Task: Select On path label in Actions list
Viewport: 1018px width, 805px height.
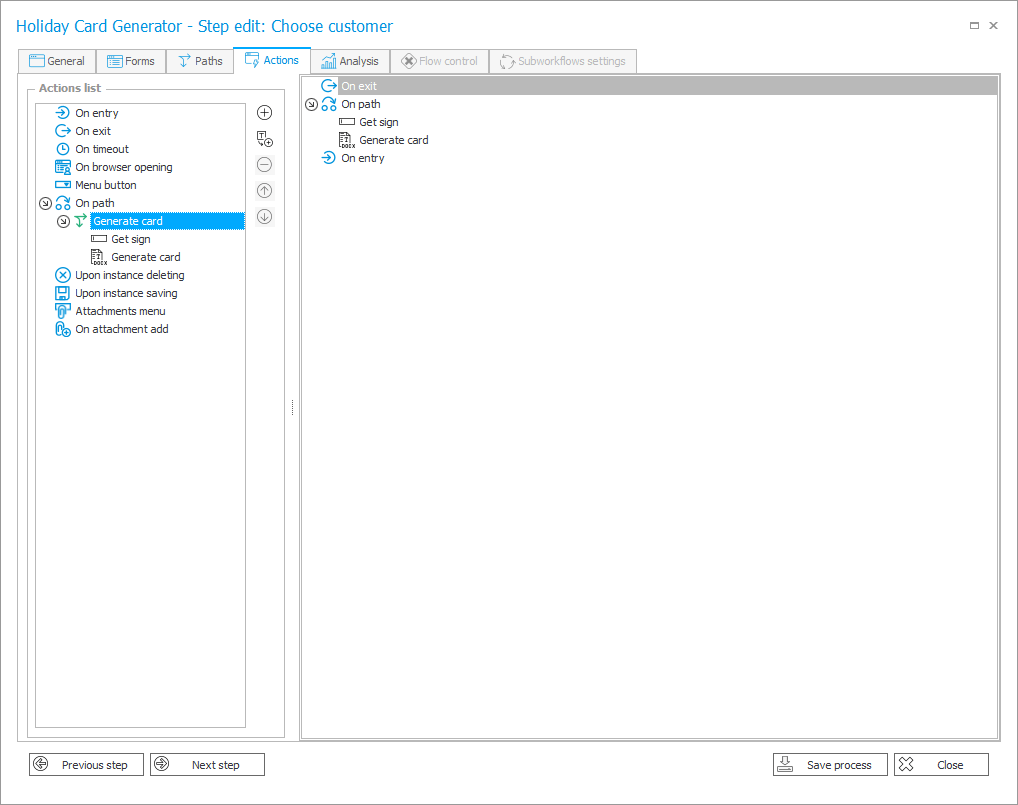Action: point(95,203)
